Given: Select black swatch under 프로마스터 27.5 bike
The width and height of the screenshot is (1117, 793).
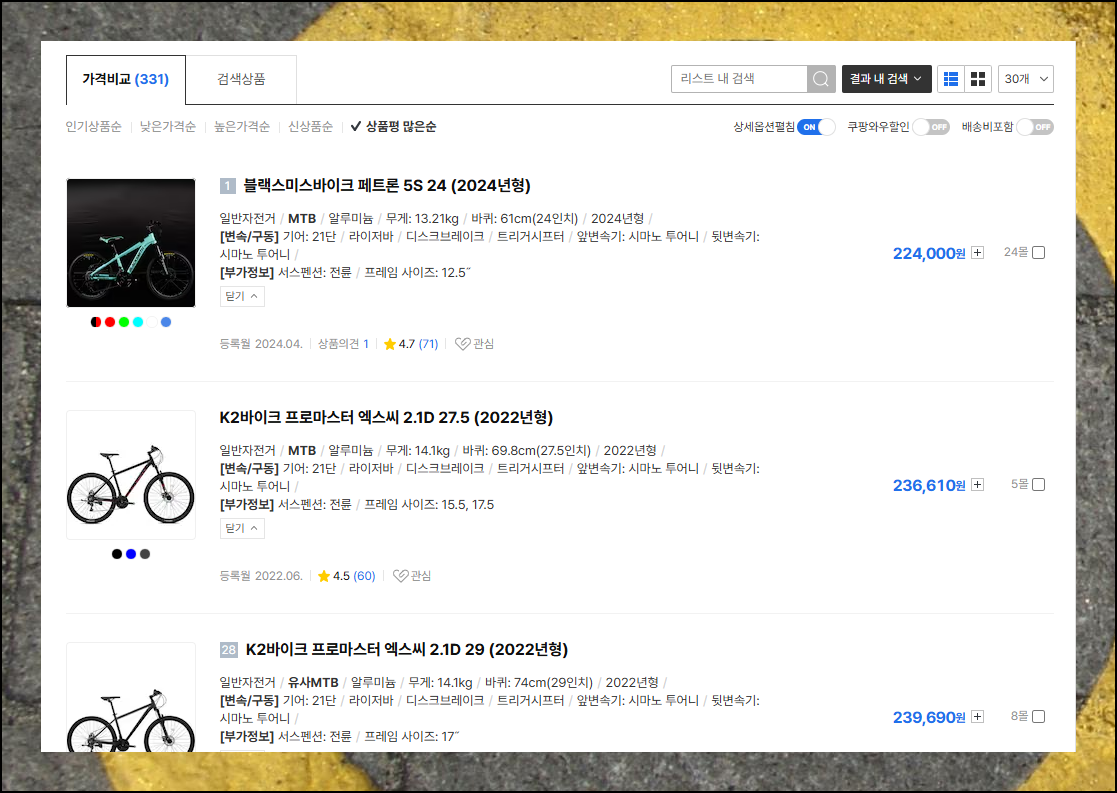Looking at the screenshot, I should click(117, 554).
